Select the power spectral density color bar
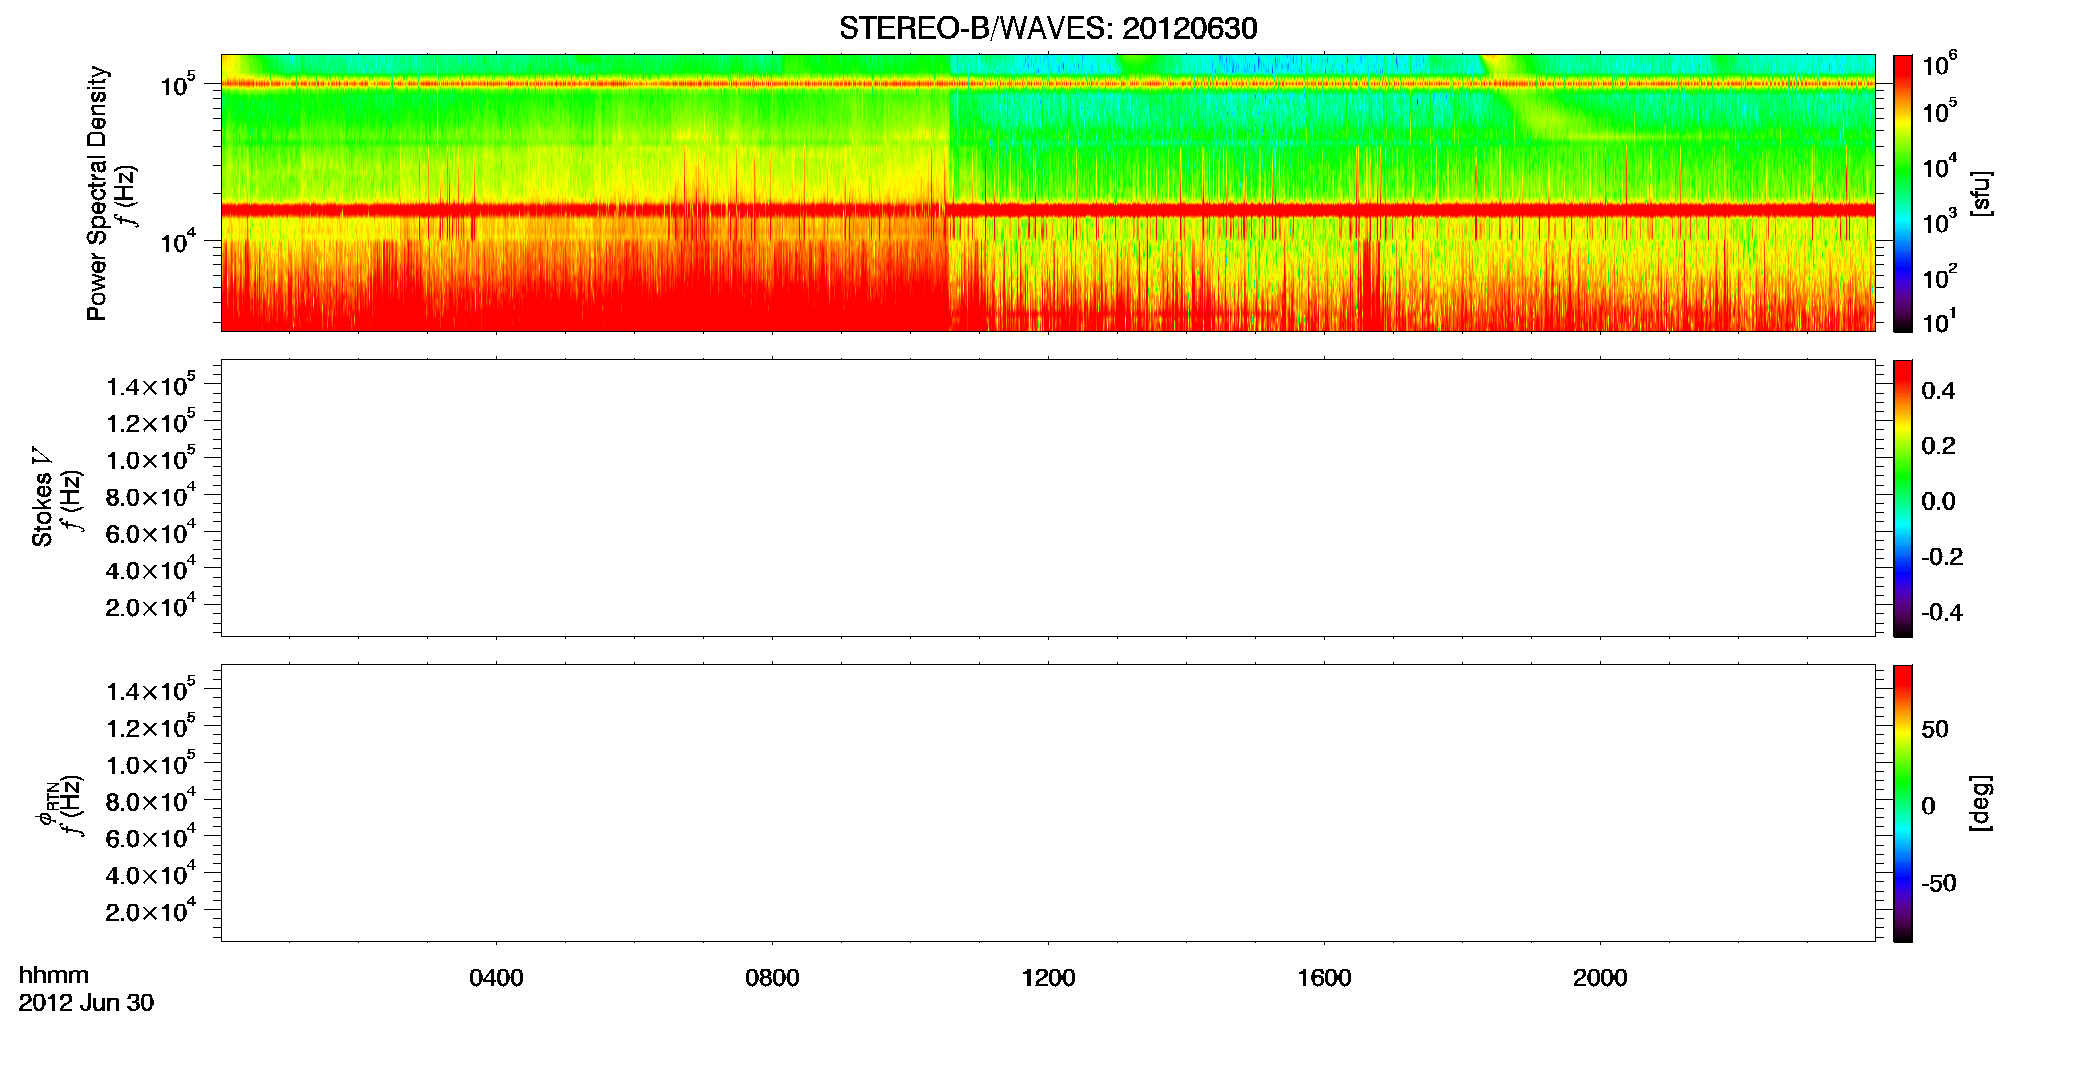 pyautogui.click(x=1902, y=193)
